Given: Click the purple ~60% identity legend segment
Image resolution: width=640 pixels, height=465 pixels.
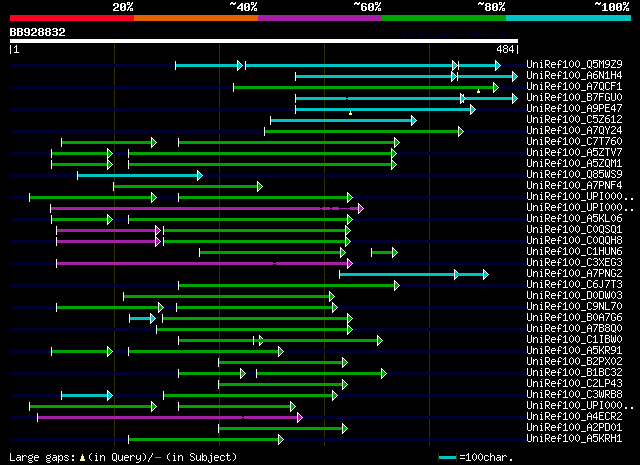Looking at the screenshot, I should point(320,18).
